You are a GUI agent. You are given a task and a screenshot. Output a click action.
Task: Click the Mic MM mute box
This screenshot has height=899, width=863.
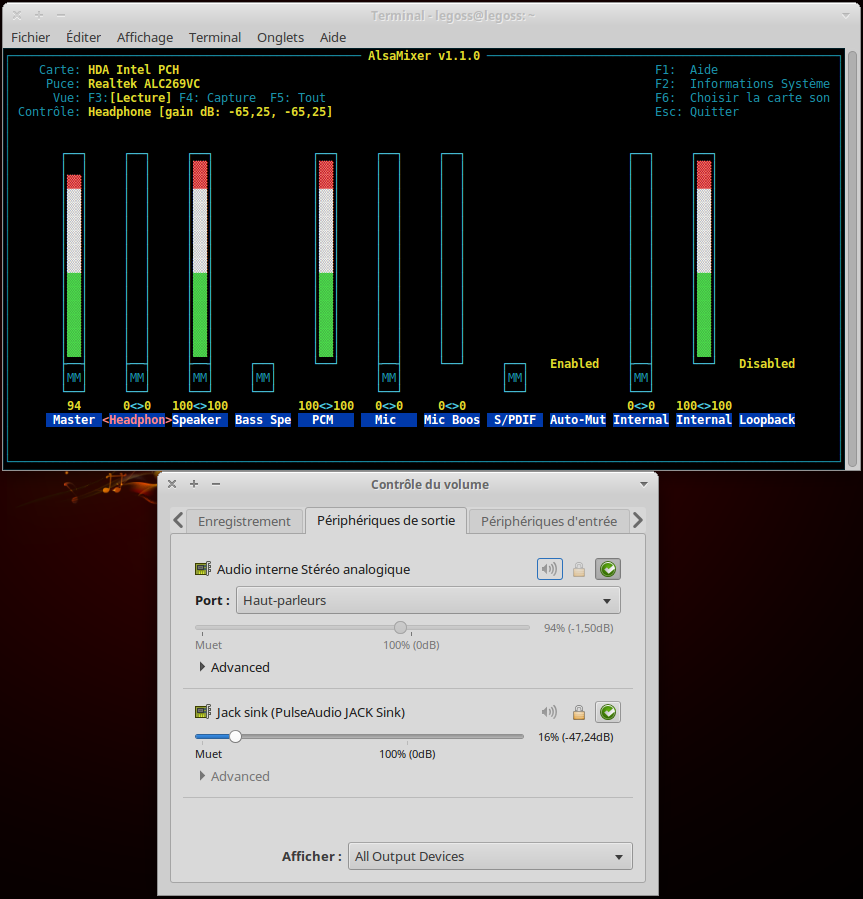coord(389,378)
